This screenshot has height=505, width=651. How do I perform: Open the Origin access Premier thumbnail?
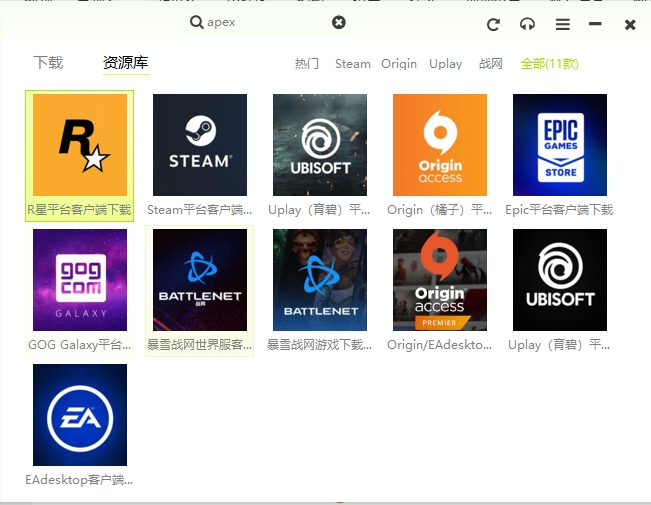tap(440, 280)
